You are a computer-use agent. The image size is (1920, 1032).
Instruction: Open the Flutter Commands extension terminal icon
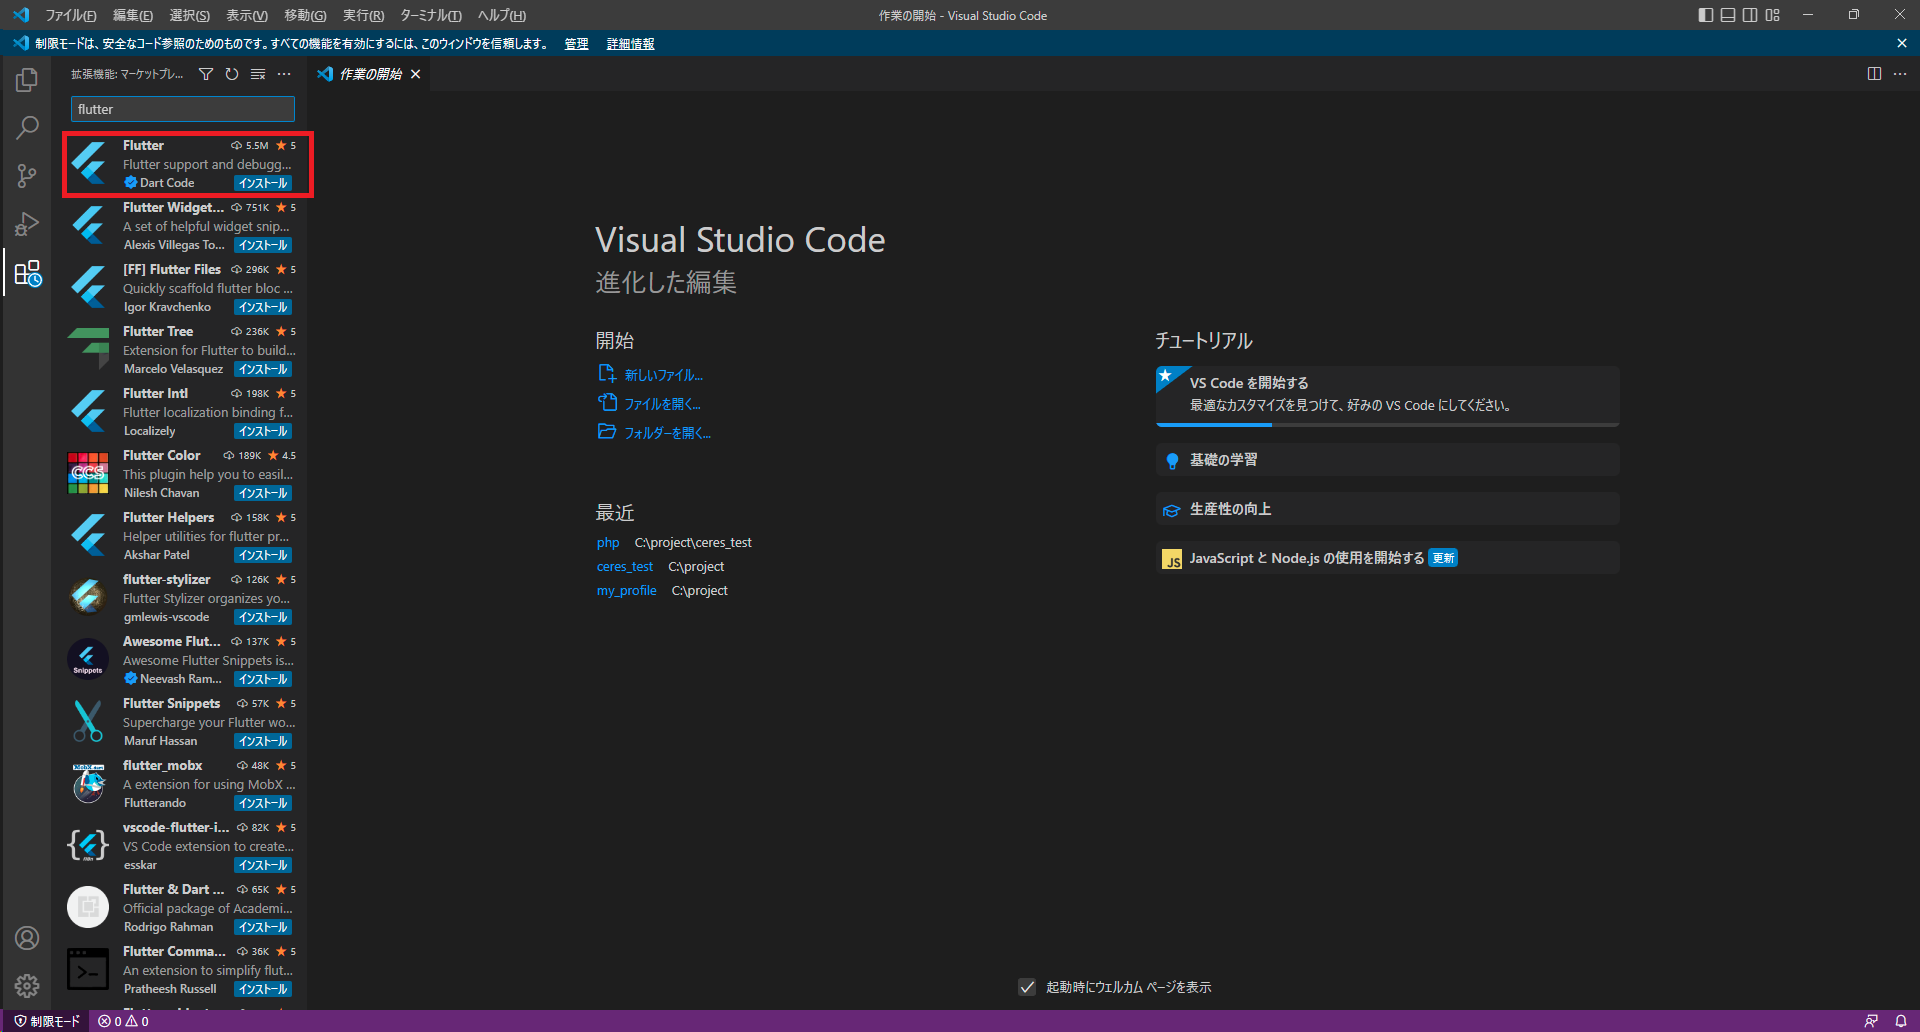pos(88,969)
